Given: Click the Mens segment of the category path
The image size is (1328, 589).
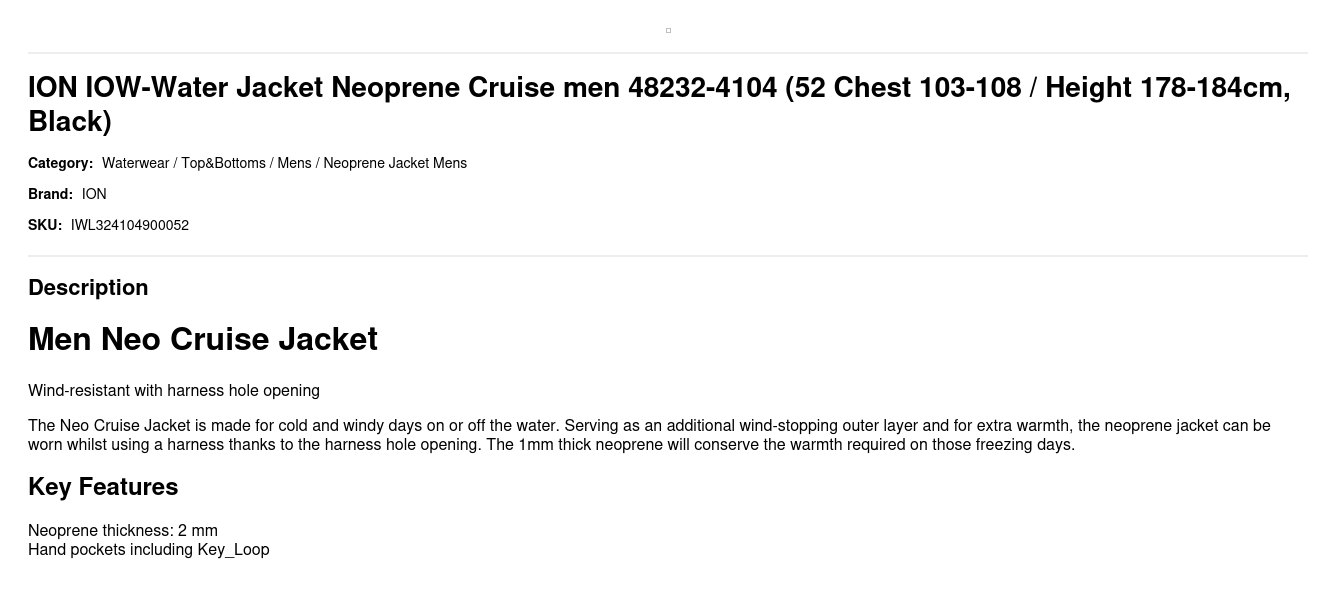Looking at the screenshot, I should 294,163.
